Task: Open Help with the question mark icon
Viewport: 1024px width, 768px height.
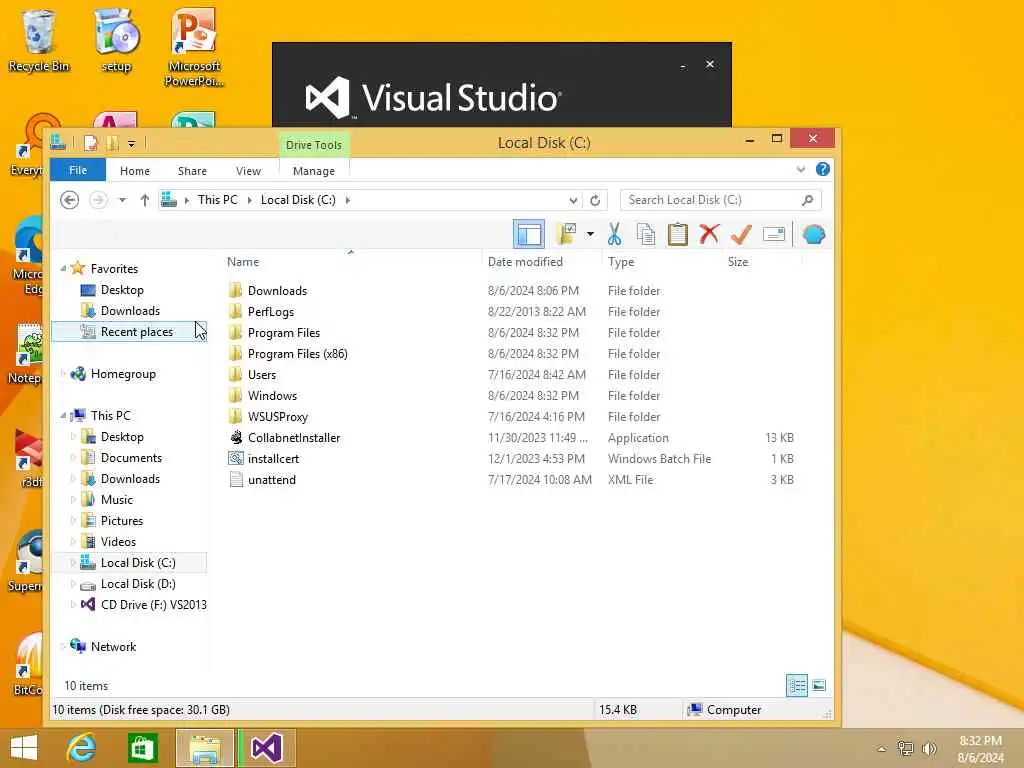Action: [x=823, y=170]
